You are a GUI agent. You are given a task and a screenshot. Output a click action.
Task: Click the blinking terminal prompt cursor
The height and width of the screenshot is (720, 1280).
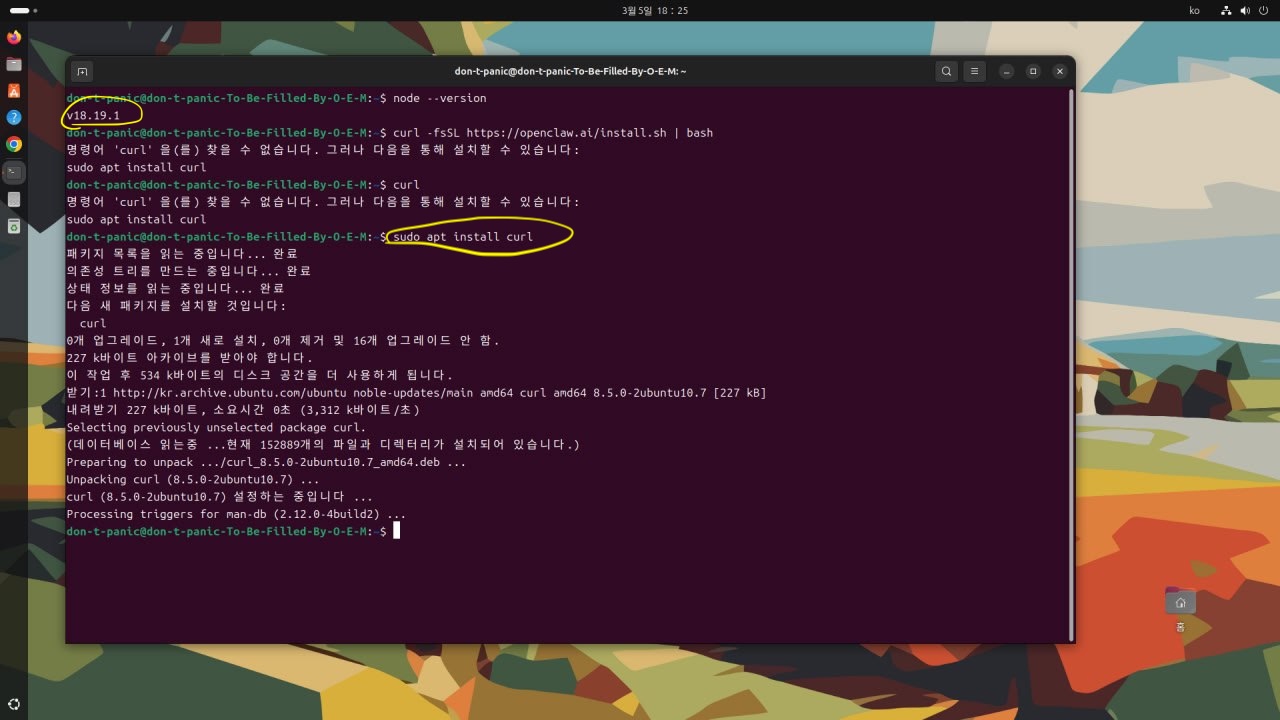pyautogui.click(x=396, y=531)
